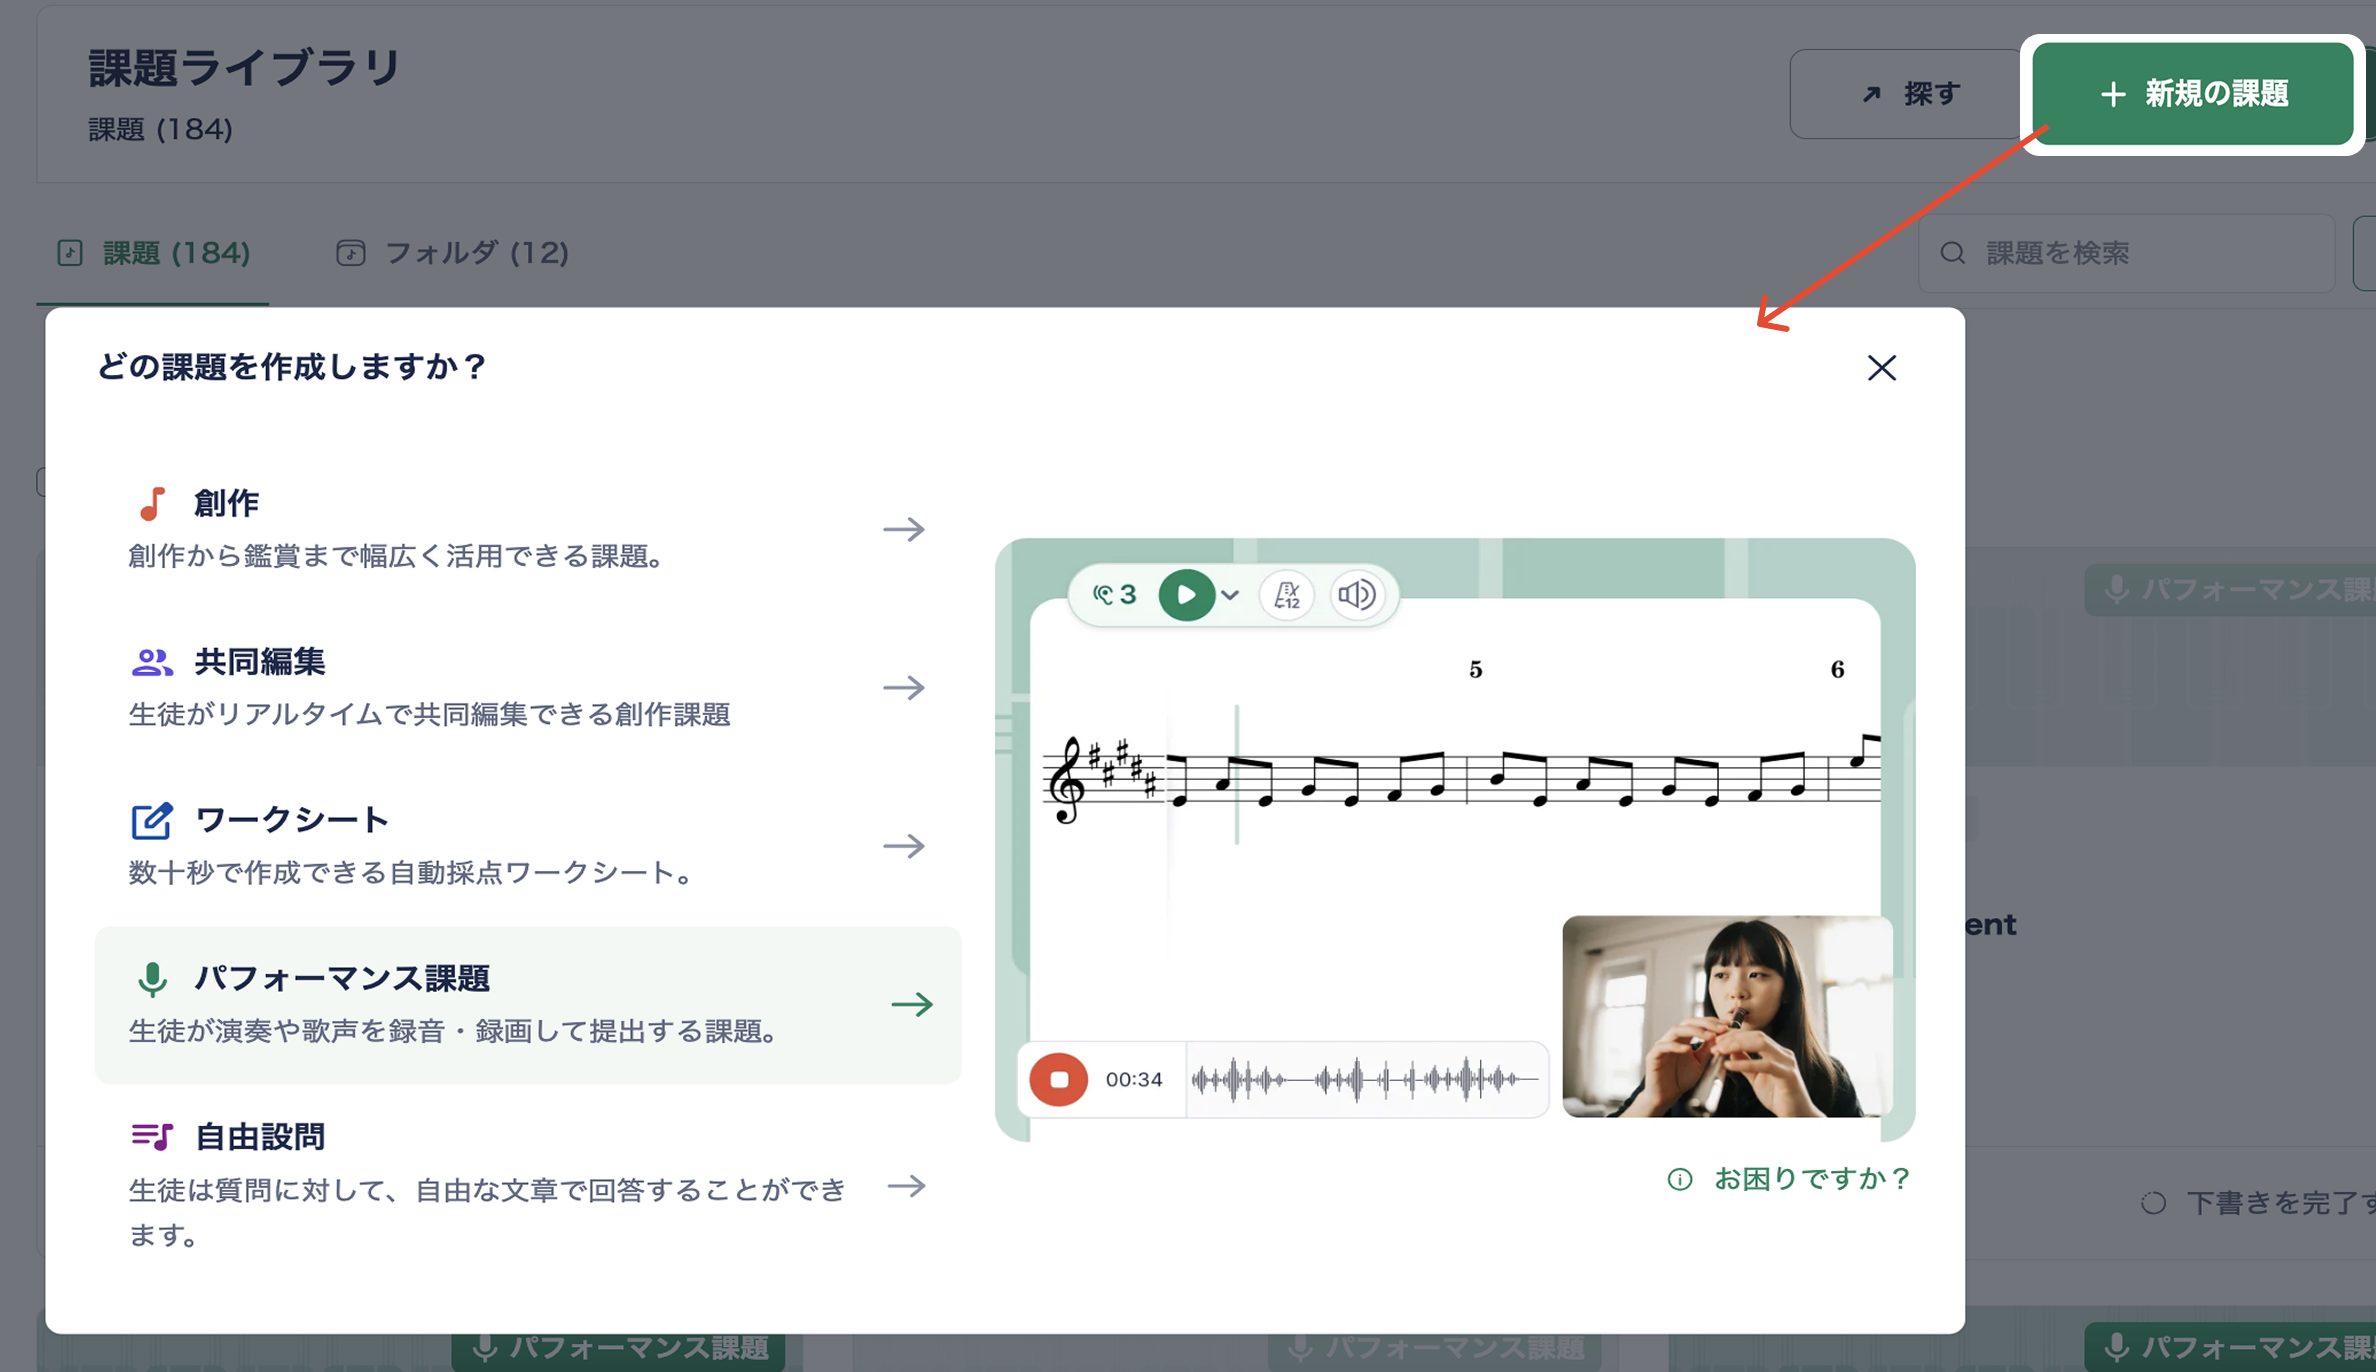Click the assignment icon on 課題 tab
Viewport: 2376px width, 1372px height.
click(x=69, y=253)
